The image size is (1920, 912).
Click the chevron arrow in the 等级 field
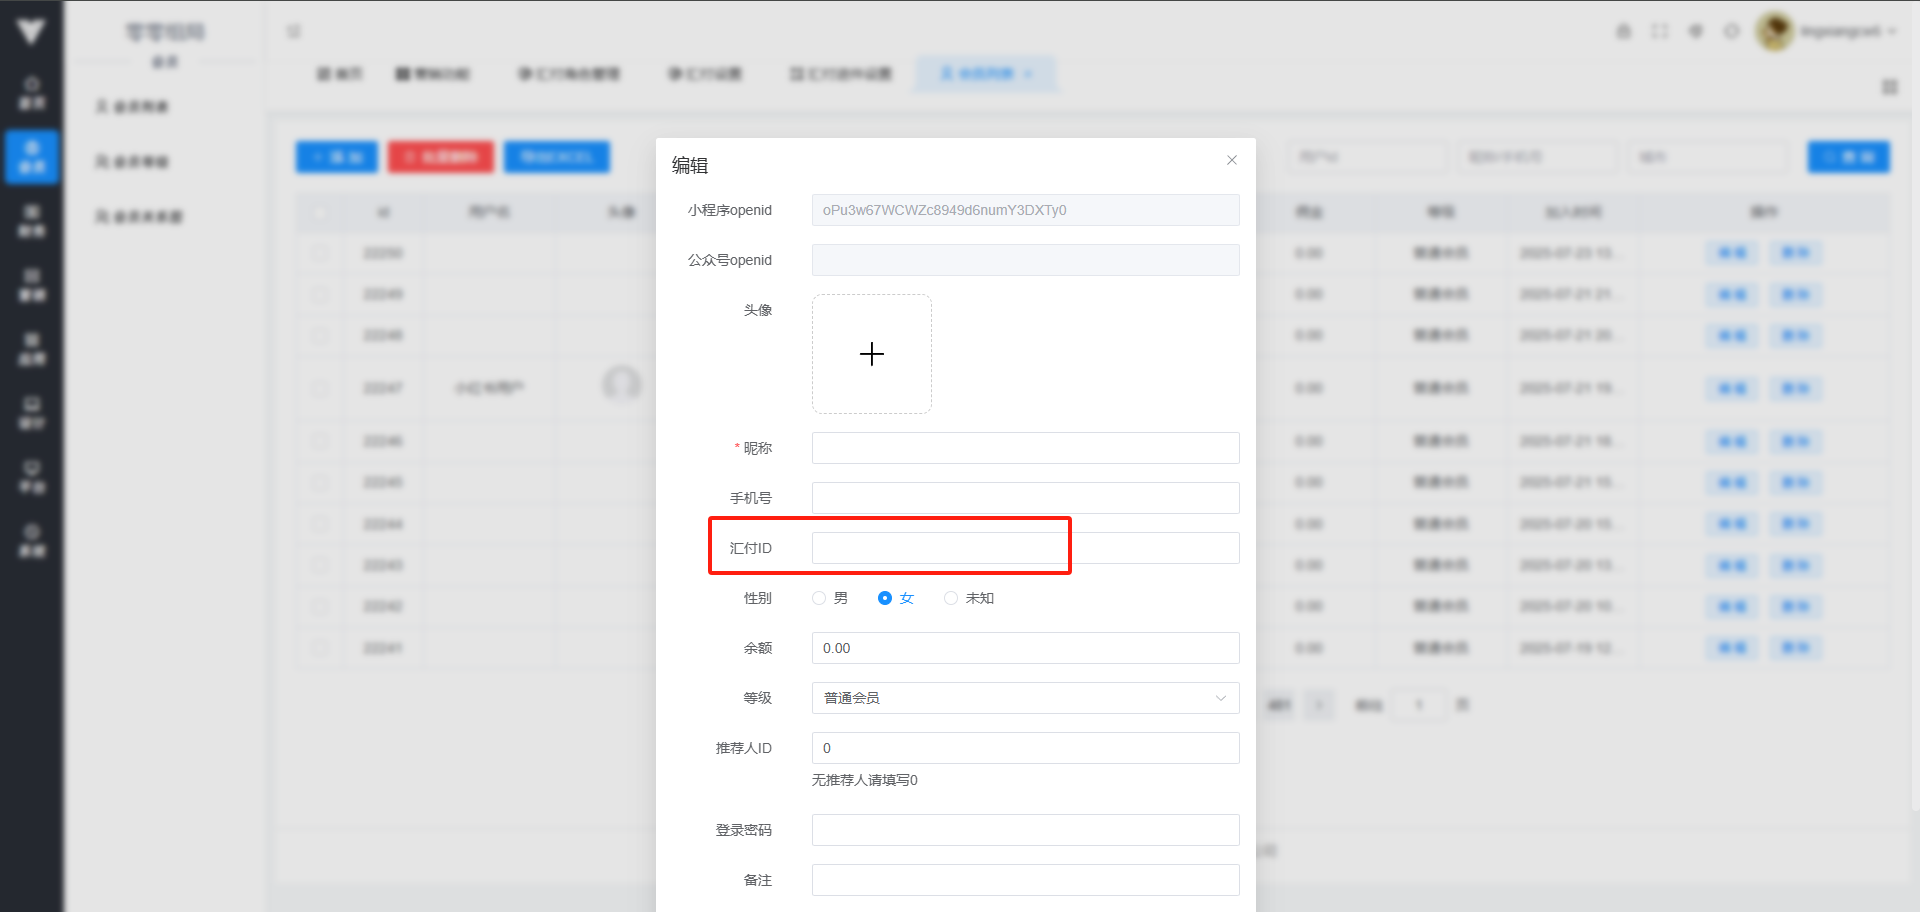tap(1220, 698)
